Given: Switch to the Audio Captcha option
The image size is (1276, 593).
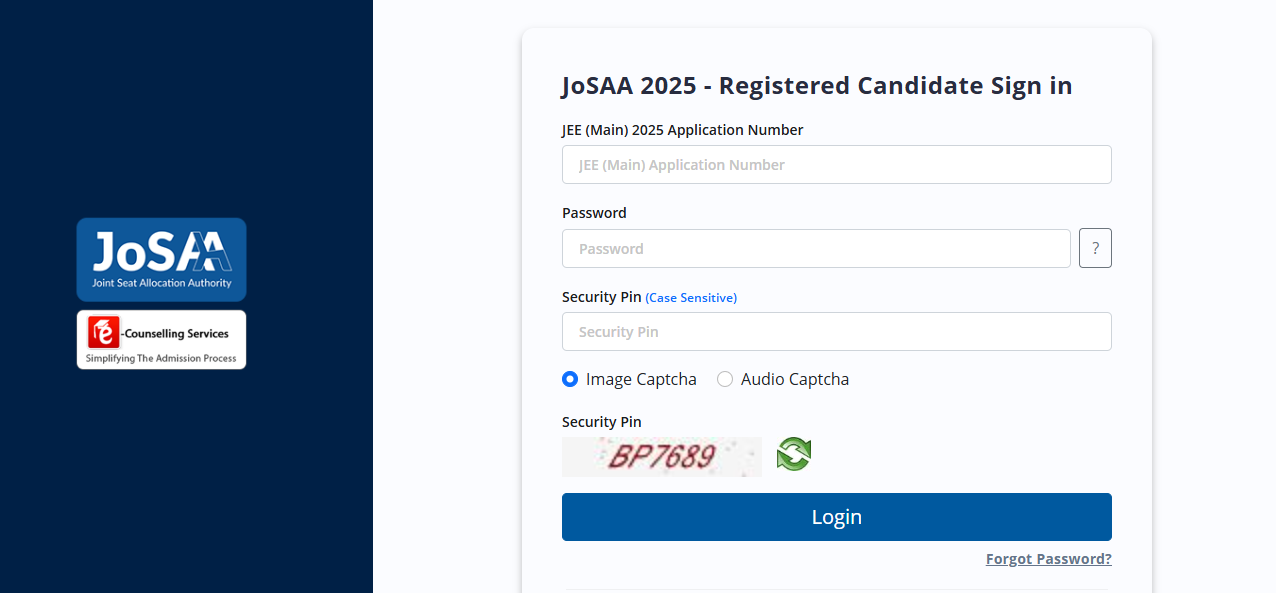Looking at the screenshot, I should (725, 379).
